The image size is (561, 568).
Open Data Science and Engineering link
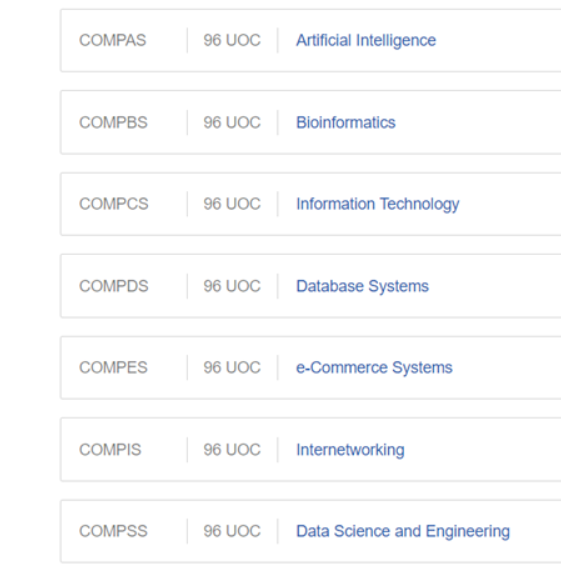coord(403,531)
